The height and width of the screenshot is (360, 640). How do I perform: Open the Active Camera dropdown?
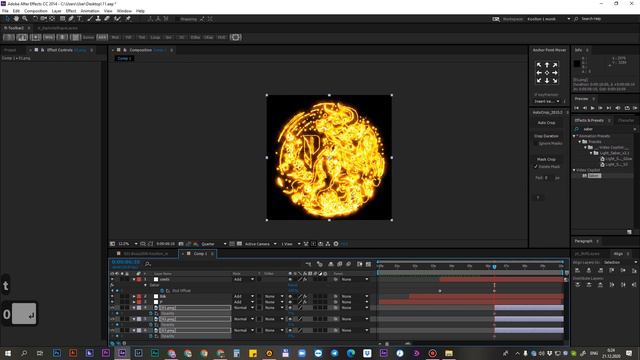[260, 244]
